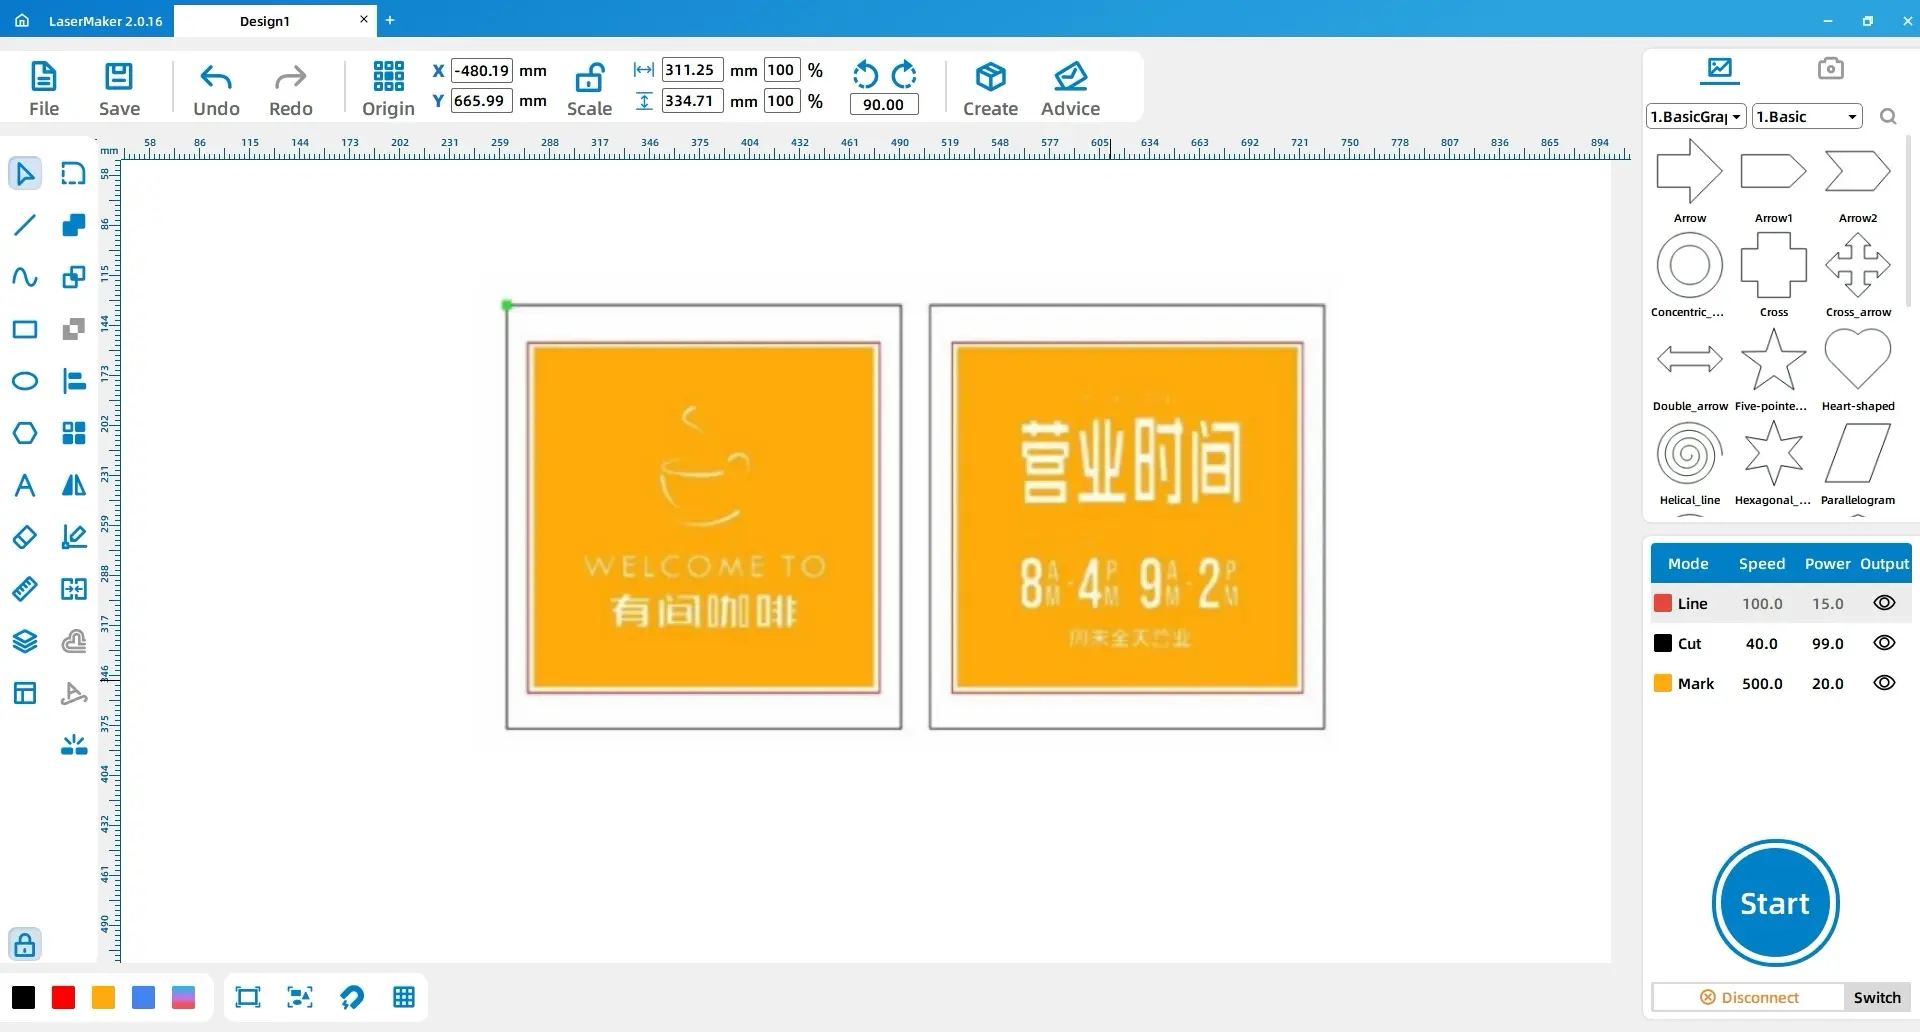Image resolution: width=1920 pixels, height=1032 pixels.
Task: Open the Layers stack tool
Action: 25,641
